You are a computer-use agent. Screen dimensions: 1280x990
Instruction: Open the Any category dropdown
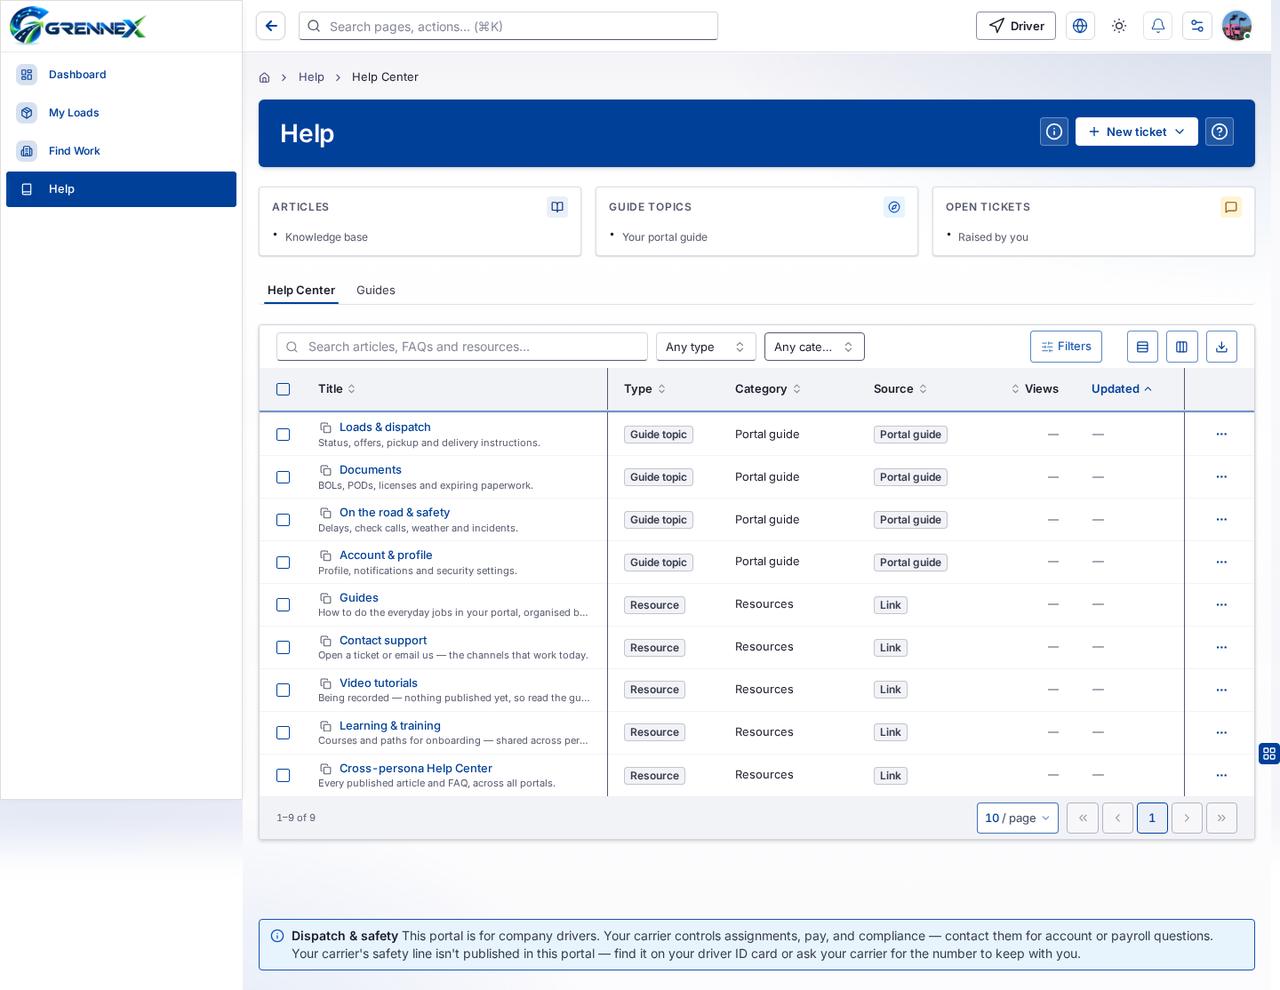coord(814,347)
